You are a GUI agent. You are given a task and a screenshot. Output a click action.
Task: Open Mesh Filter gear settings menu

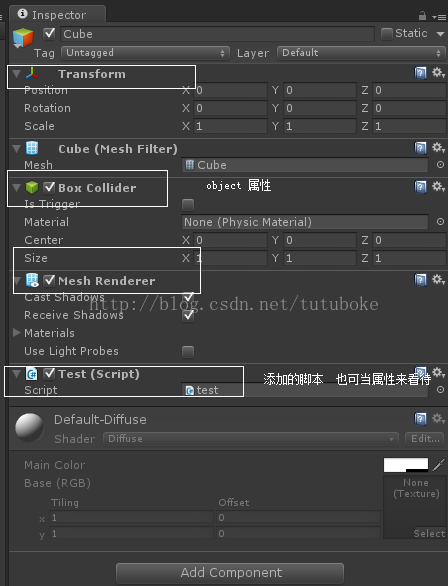[x=438, y=148]
